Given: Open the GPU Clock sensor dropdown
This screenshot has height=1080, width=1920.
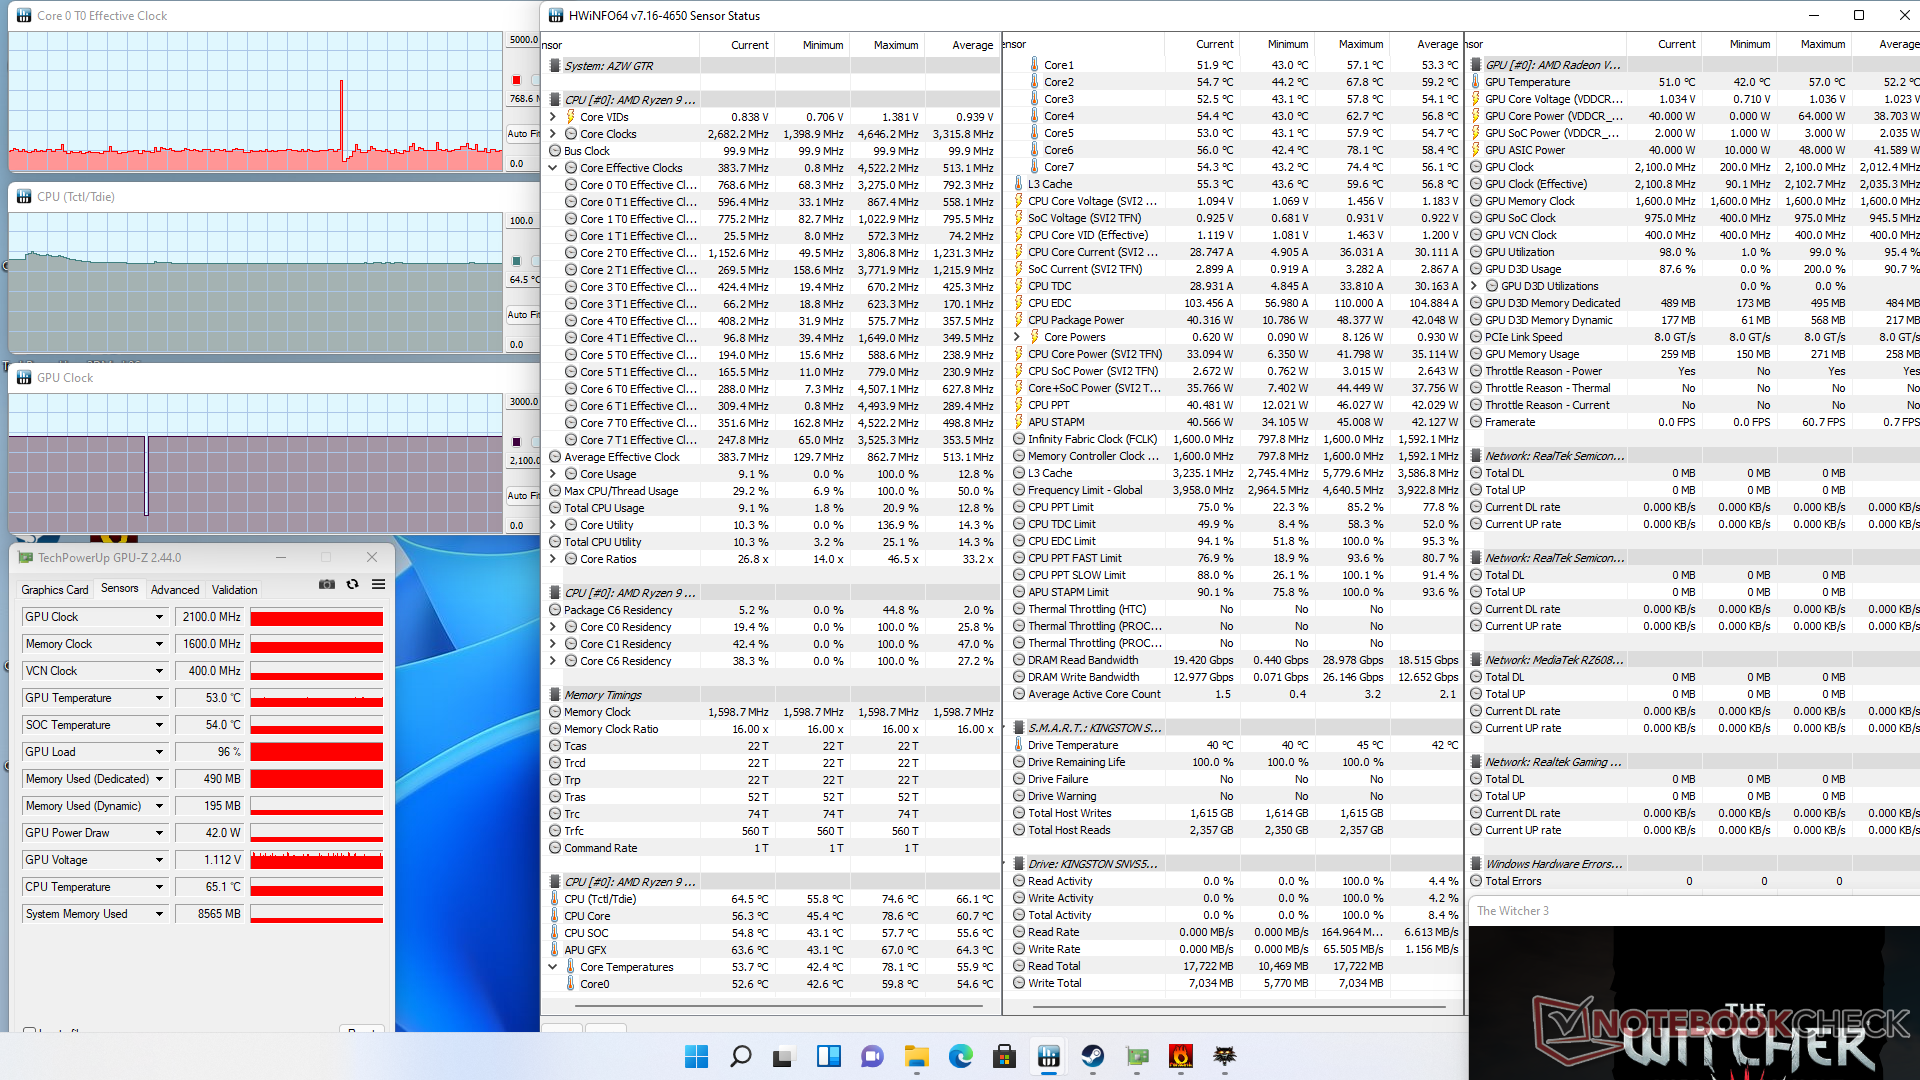Looking at the screenshot, I should pos(159,617).
